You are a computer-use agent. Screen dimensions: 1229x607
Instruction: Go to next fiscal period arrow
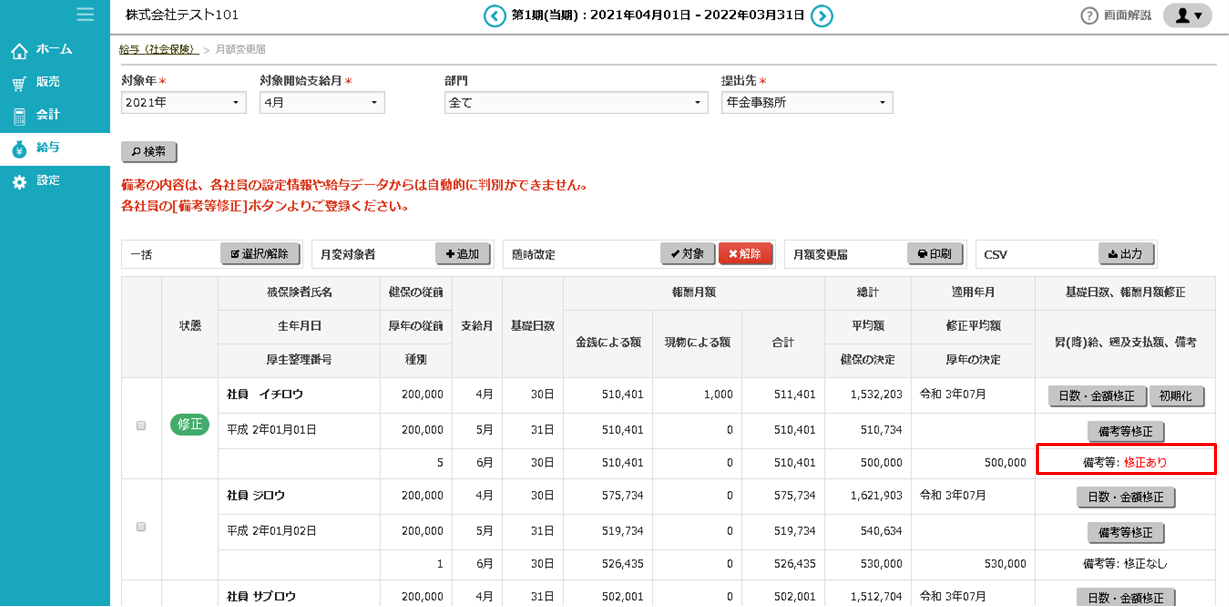click(x=822, y=15)
